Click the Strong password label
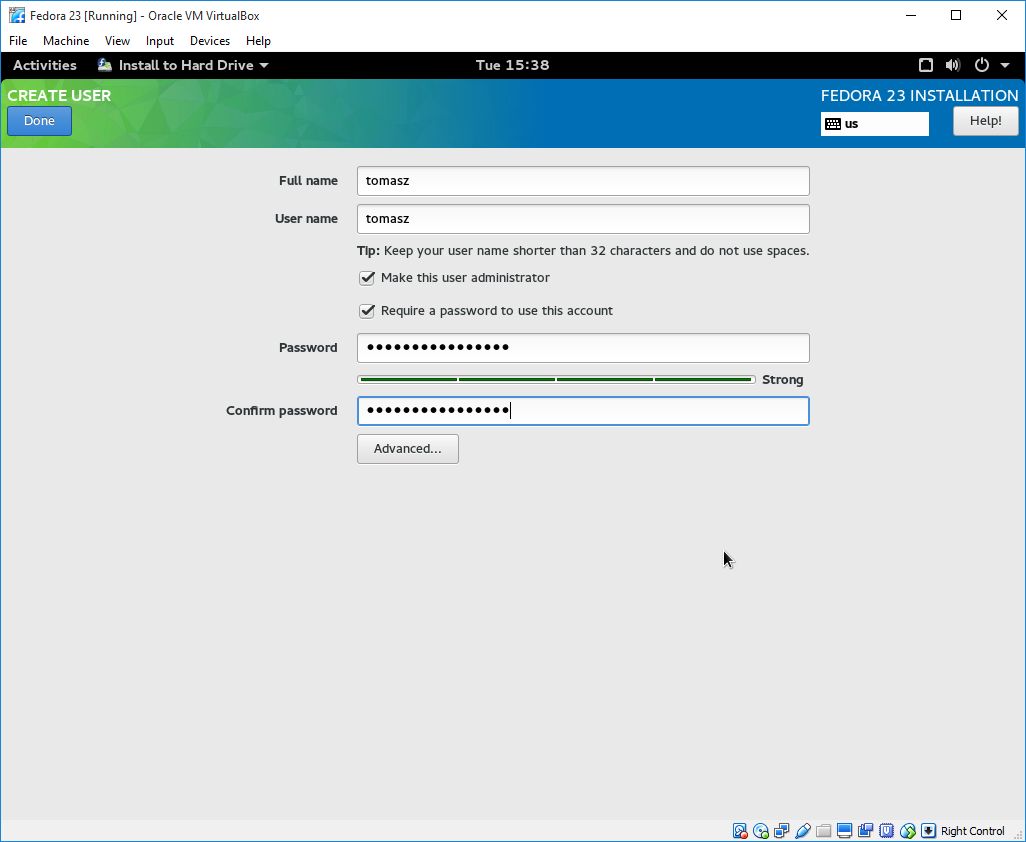The height and width of the screenshot is (842, 1026). pos(783,379)
